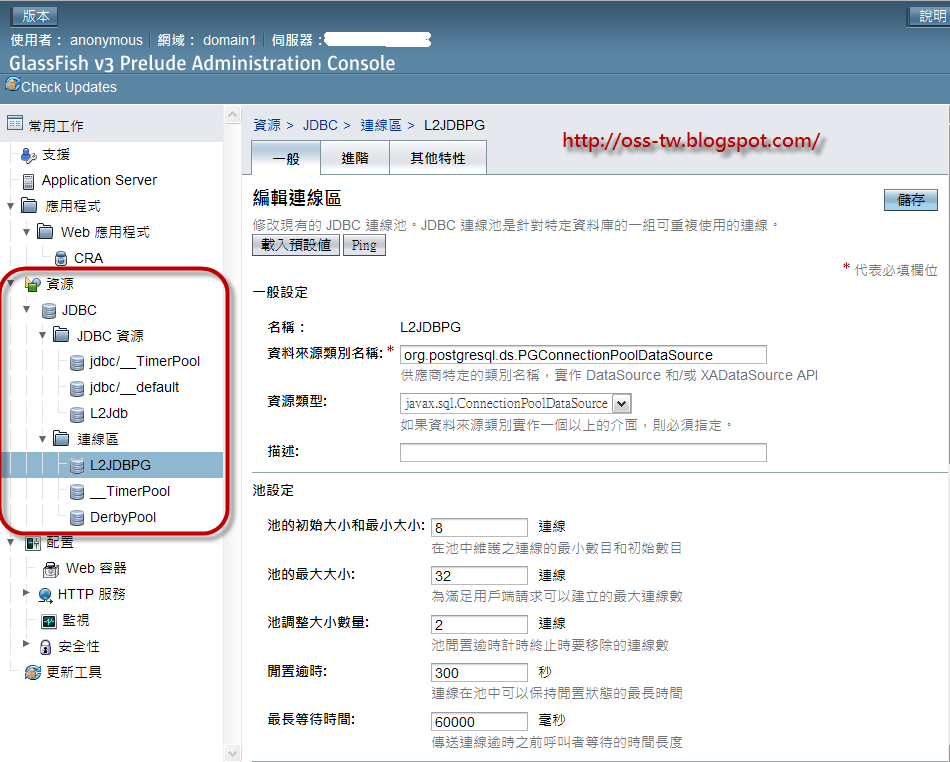
Task: Click the JDBC database icon
Action: (x=49, y=311)
